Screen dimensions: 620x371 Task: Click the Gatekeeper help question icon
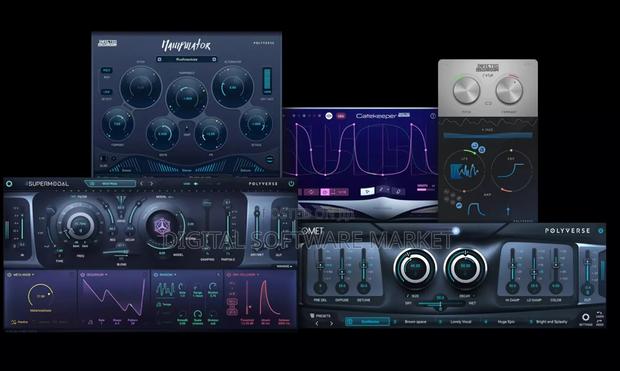click(x=433, y=116)
